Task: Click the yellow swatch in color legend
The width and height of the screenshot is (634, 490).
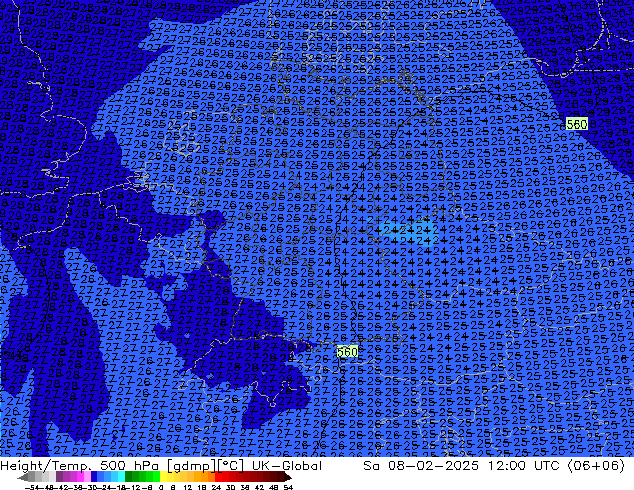Action: (x=163, y=476)
